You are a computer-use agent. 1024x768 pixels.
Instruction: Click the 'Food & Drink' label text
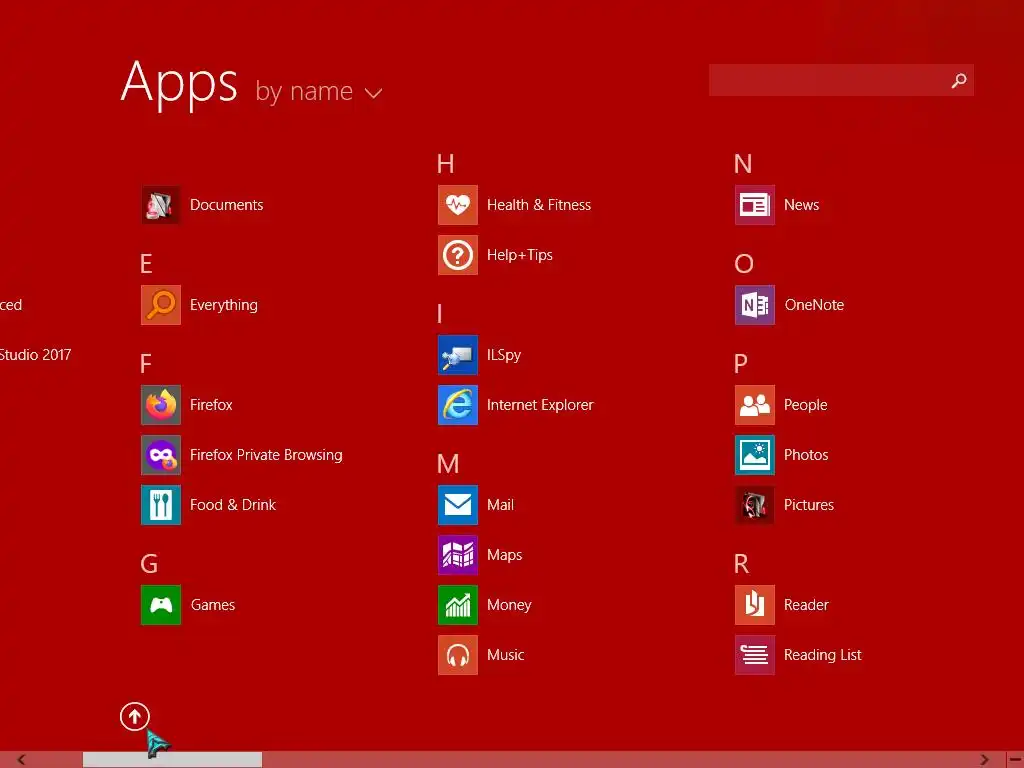pyautogui.click(x=232, y=505)
